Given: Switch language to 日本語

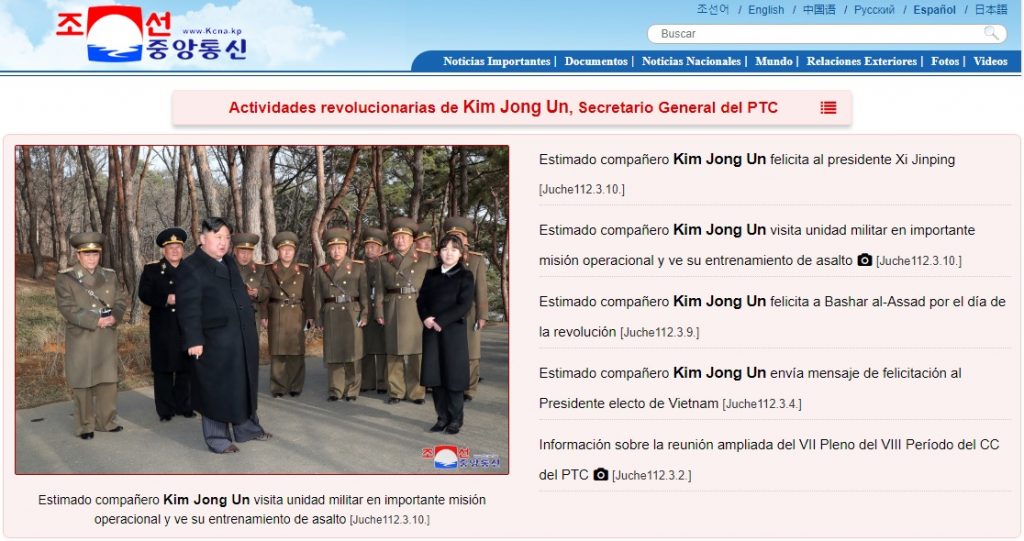Looking at the screenshot, I should (x=991, y=10).
